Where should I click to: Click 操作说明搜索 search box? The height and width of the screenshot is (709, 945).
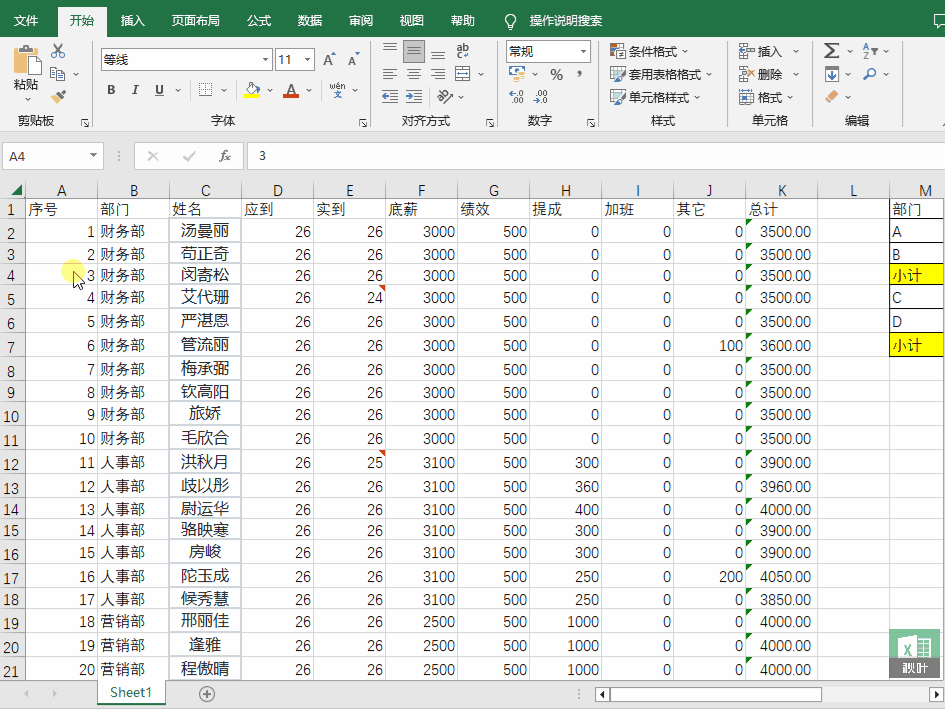pos(566,20)
